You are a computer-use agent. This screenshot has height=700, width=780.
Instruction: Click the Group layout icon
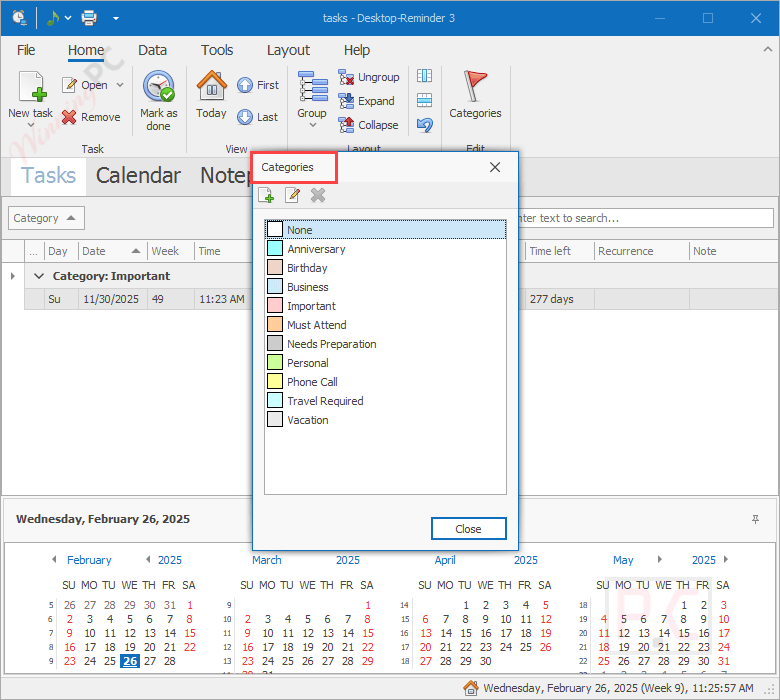coord(312,87)
